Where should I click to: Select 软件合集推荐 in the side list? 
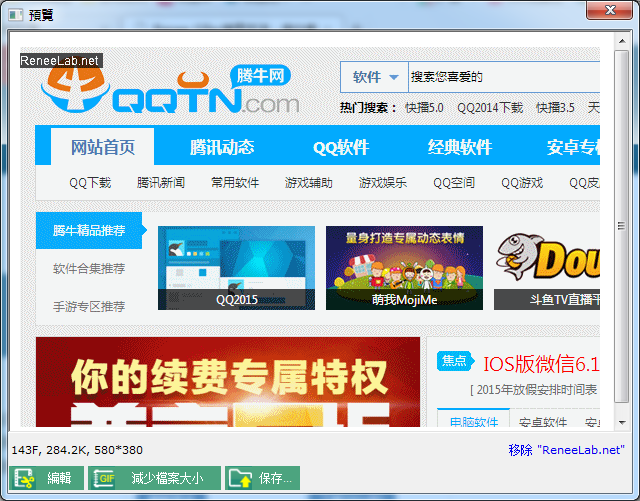[89, 268]
